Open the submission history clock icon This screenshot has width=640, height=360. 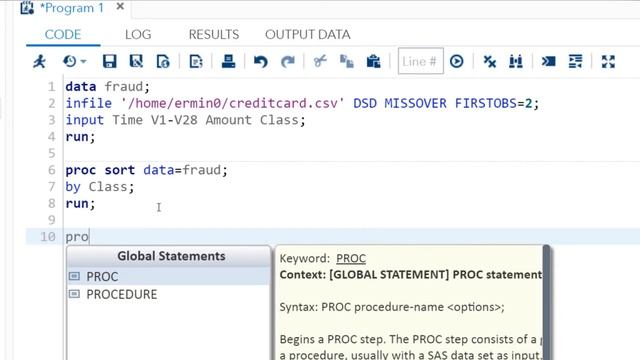(69, 62)
